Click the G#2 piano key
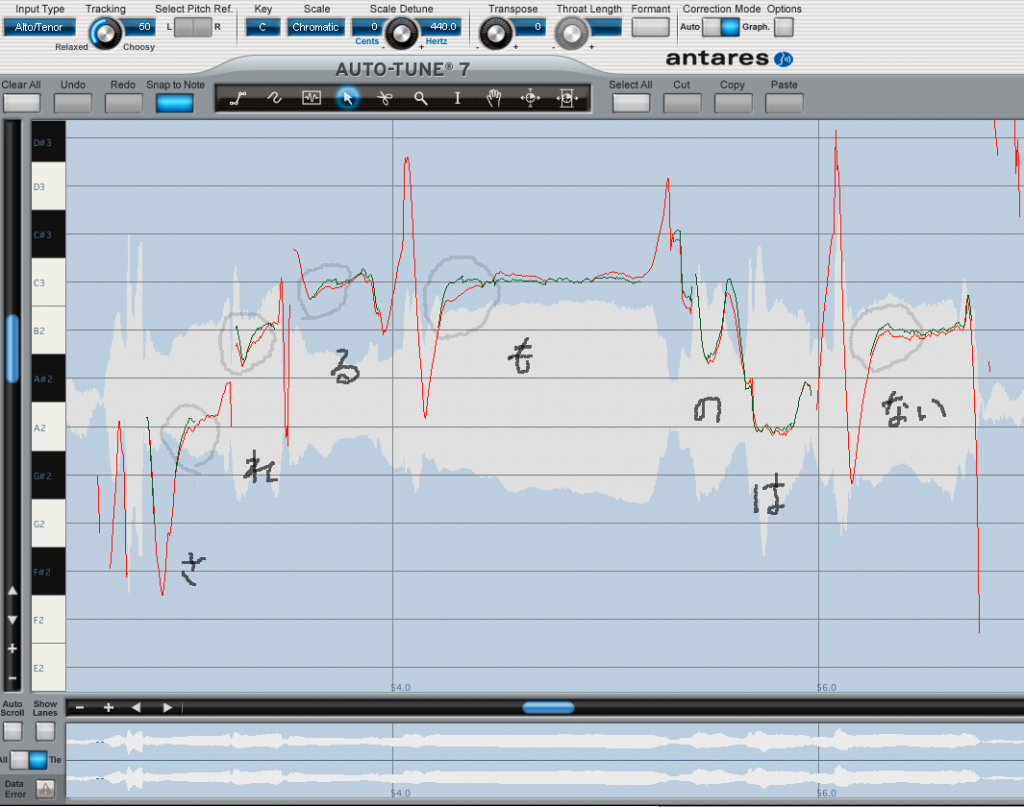The image size is (1024, 807). click(x=49, y=475)
